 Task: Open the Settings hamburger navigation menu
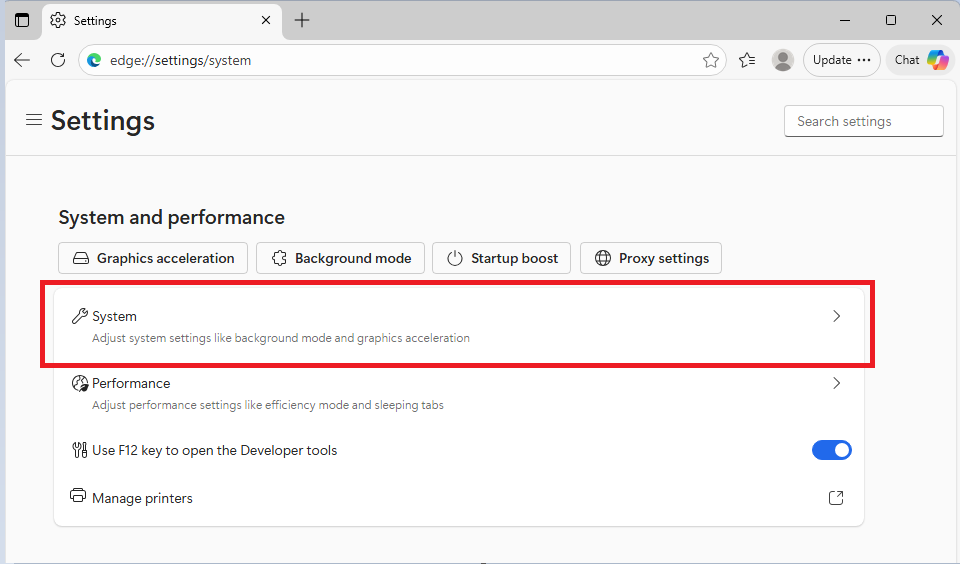coord(34,120)
